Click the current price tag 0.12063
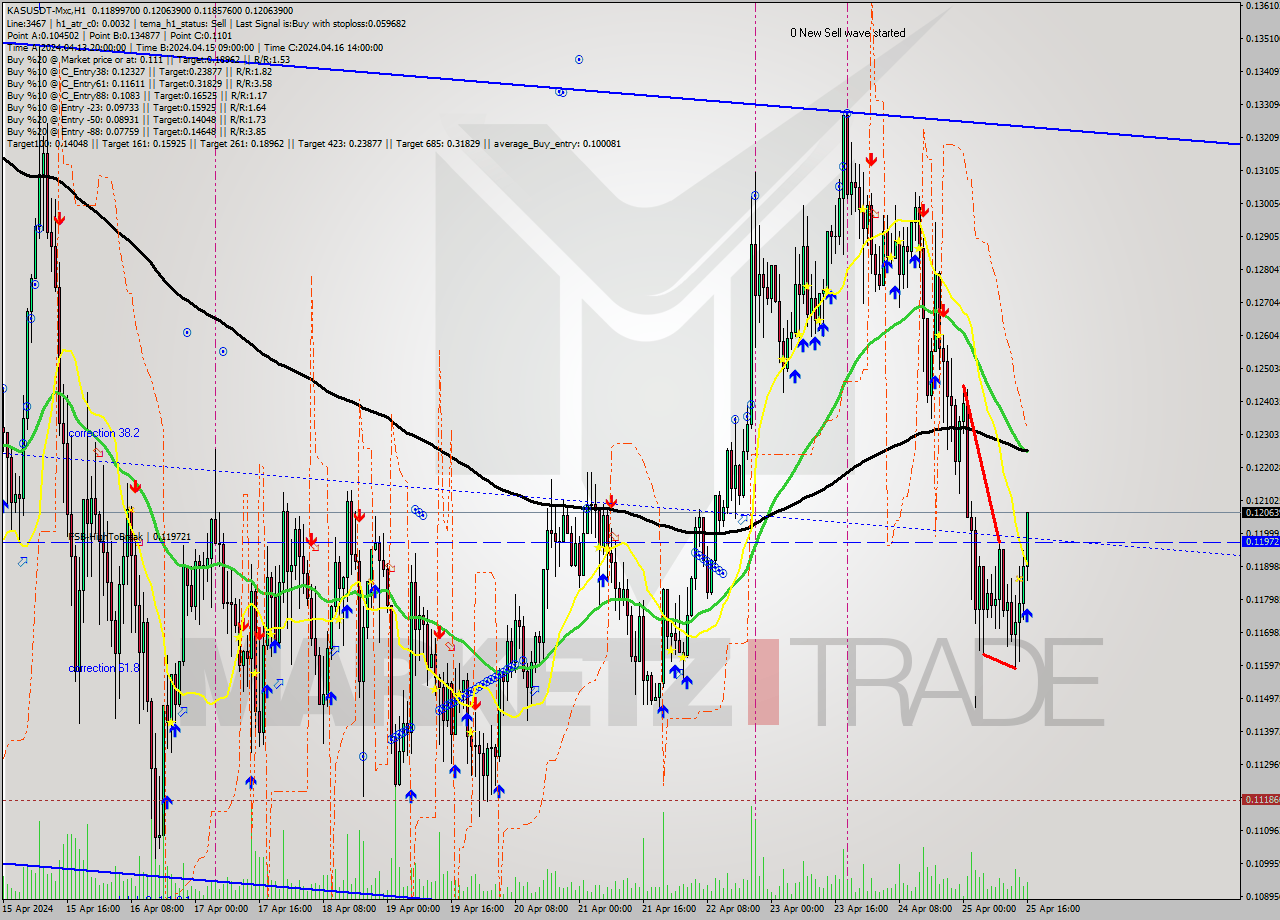Viewport: 1280px width, 920px height. point(1259,512)
